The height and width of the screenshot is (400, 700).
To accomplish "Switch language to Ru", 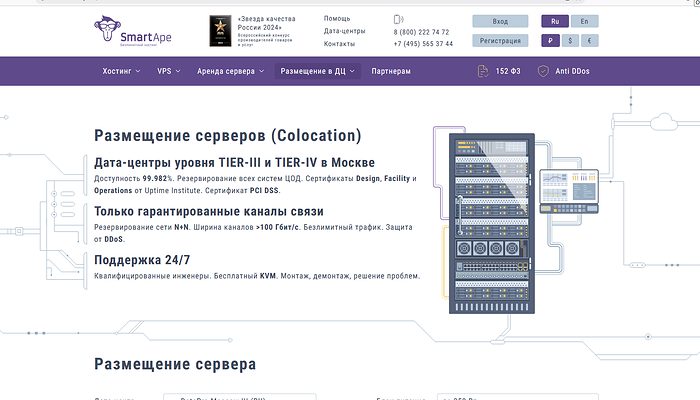I will coord(555,21).
